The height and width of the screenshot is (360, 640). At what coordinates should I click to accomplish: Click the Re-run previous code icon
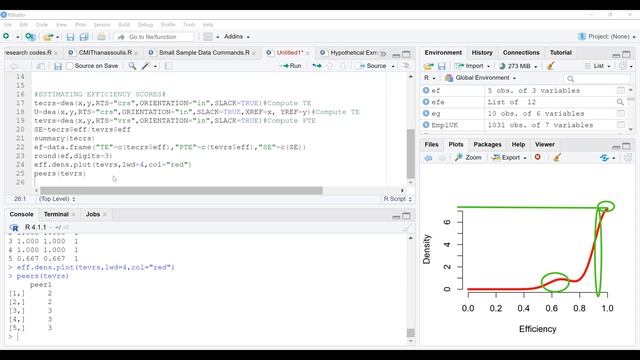pos(317,66)
